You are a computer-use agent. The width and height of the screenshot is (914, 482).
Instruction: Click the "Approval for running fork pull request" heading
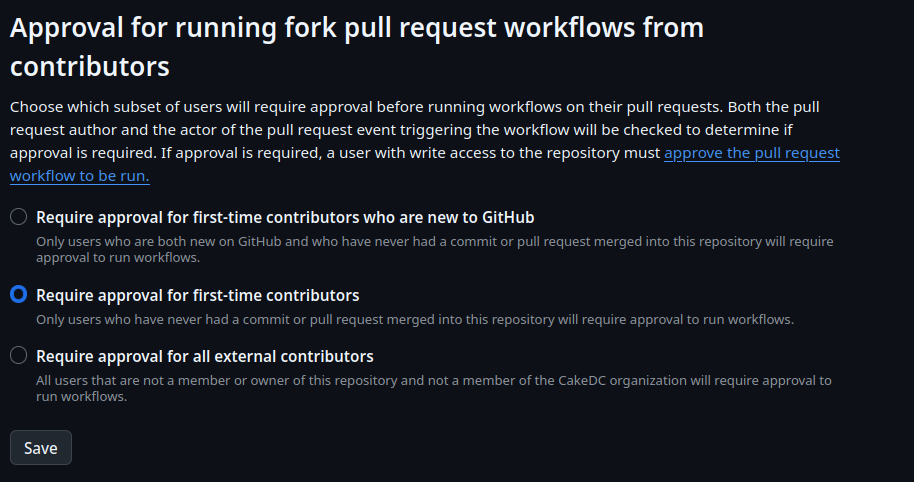pyautogui.click(x=357, y=28)
